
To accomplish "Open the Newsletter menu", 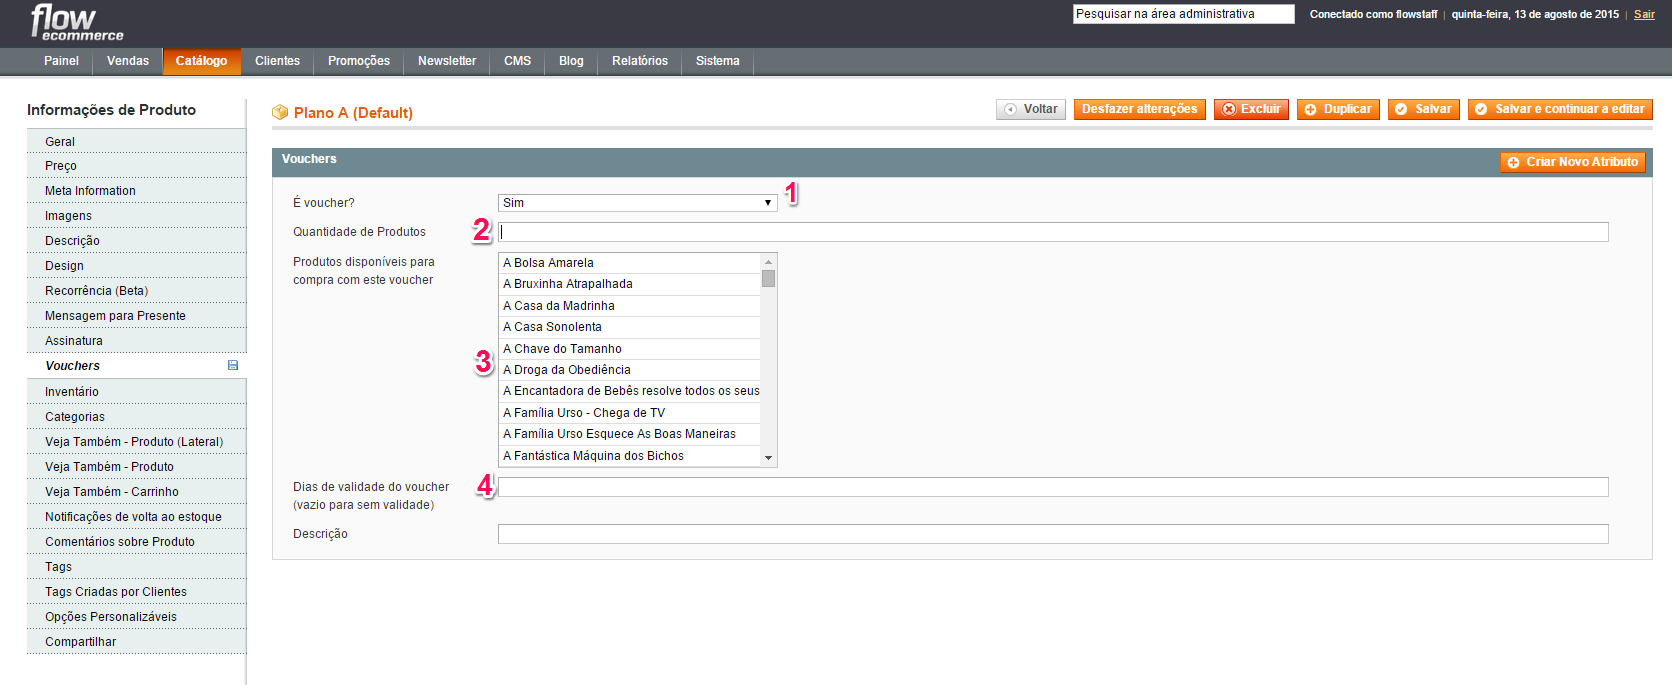I will coord(447,61).
